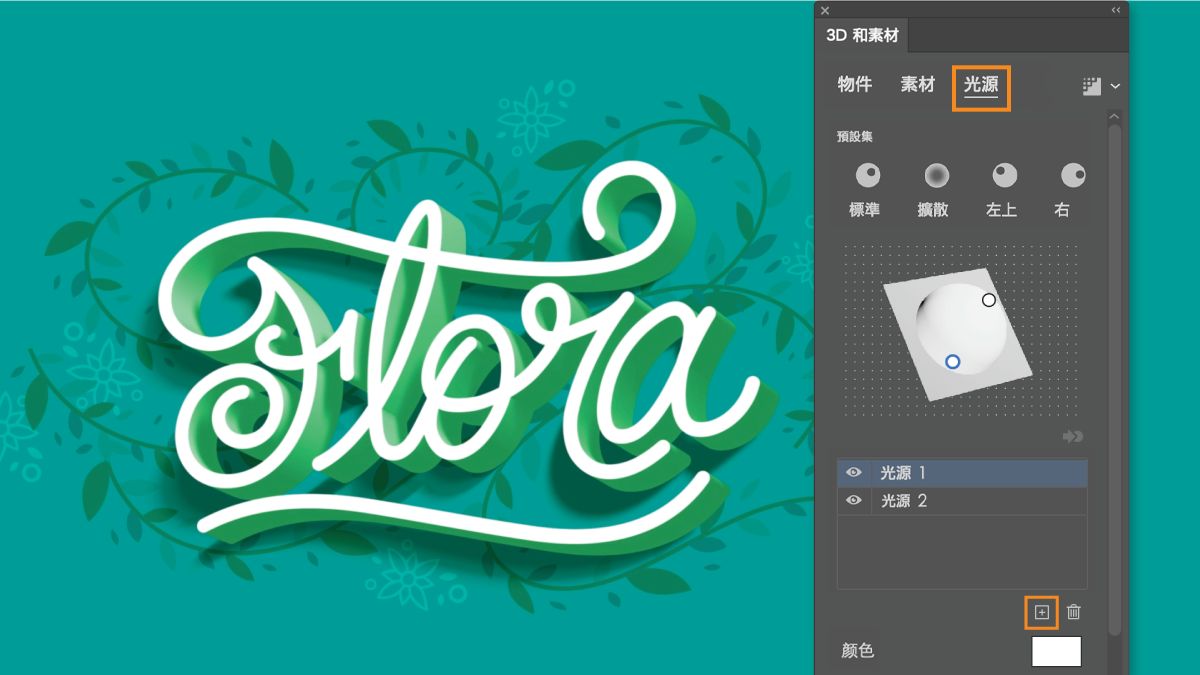The image size is (1200, 675).
Task: Select the 擴散 diffuse preset icon
Action: (936, 175)
